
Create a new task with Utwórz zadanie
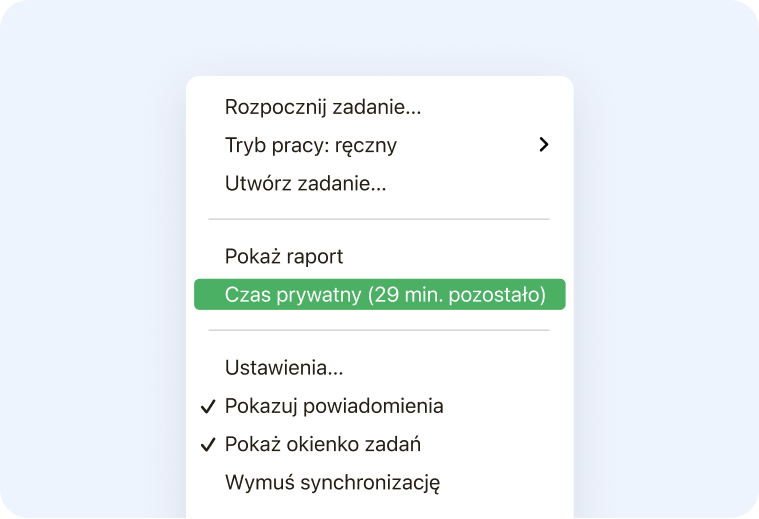pyautogui.click(x=306, y=183)
